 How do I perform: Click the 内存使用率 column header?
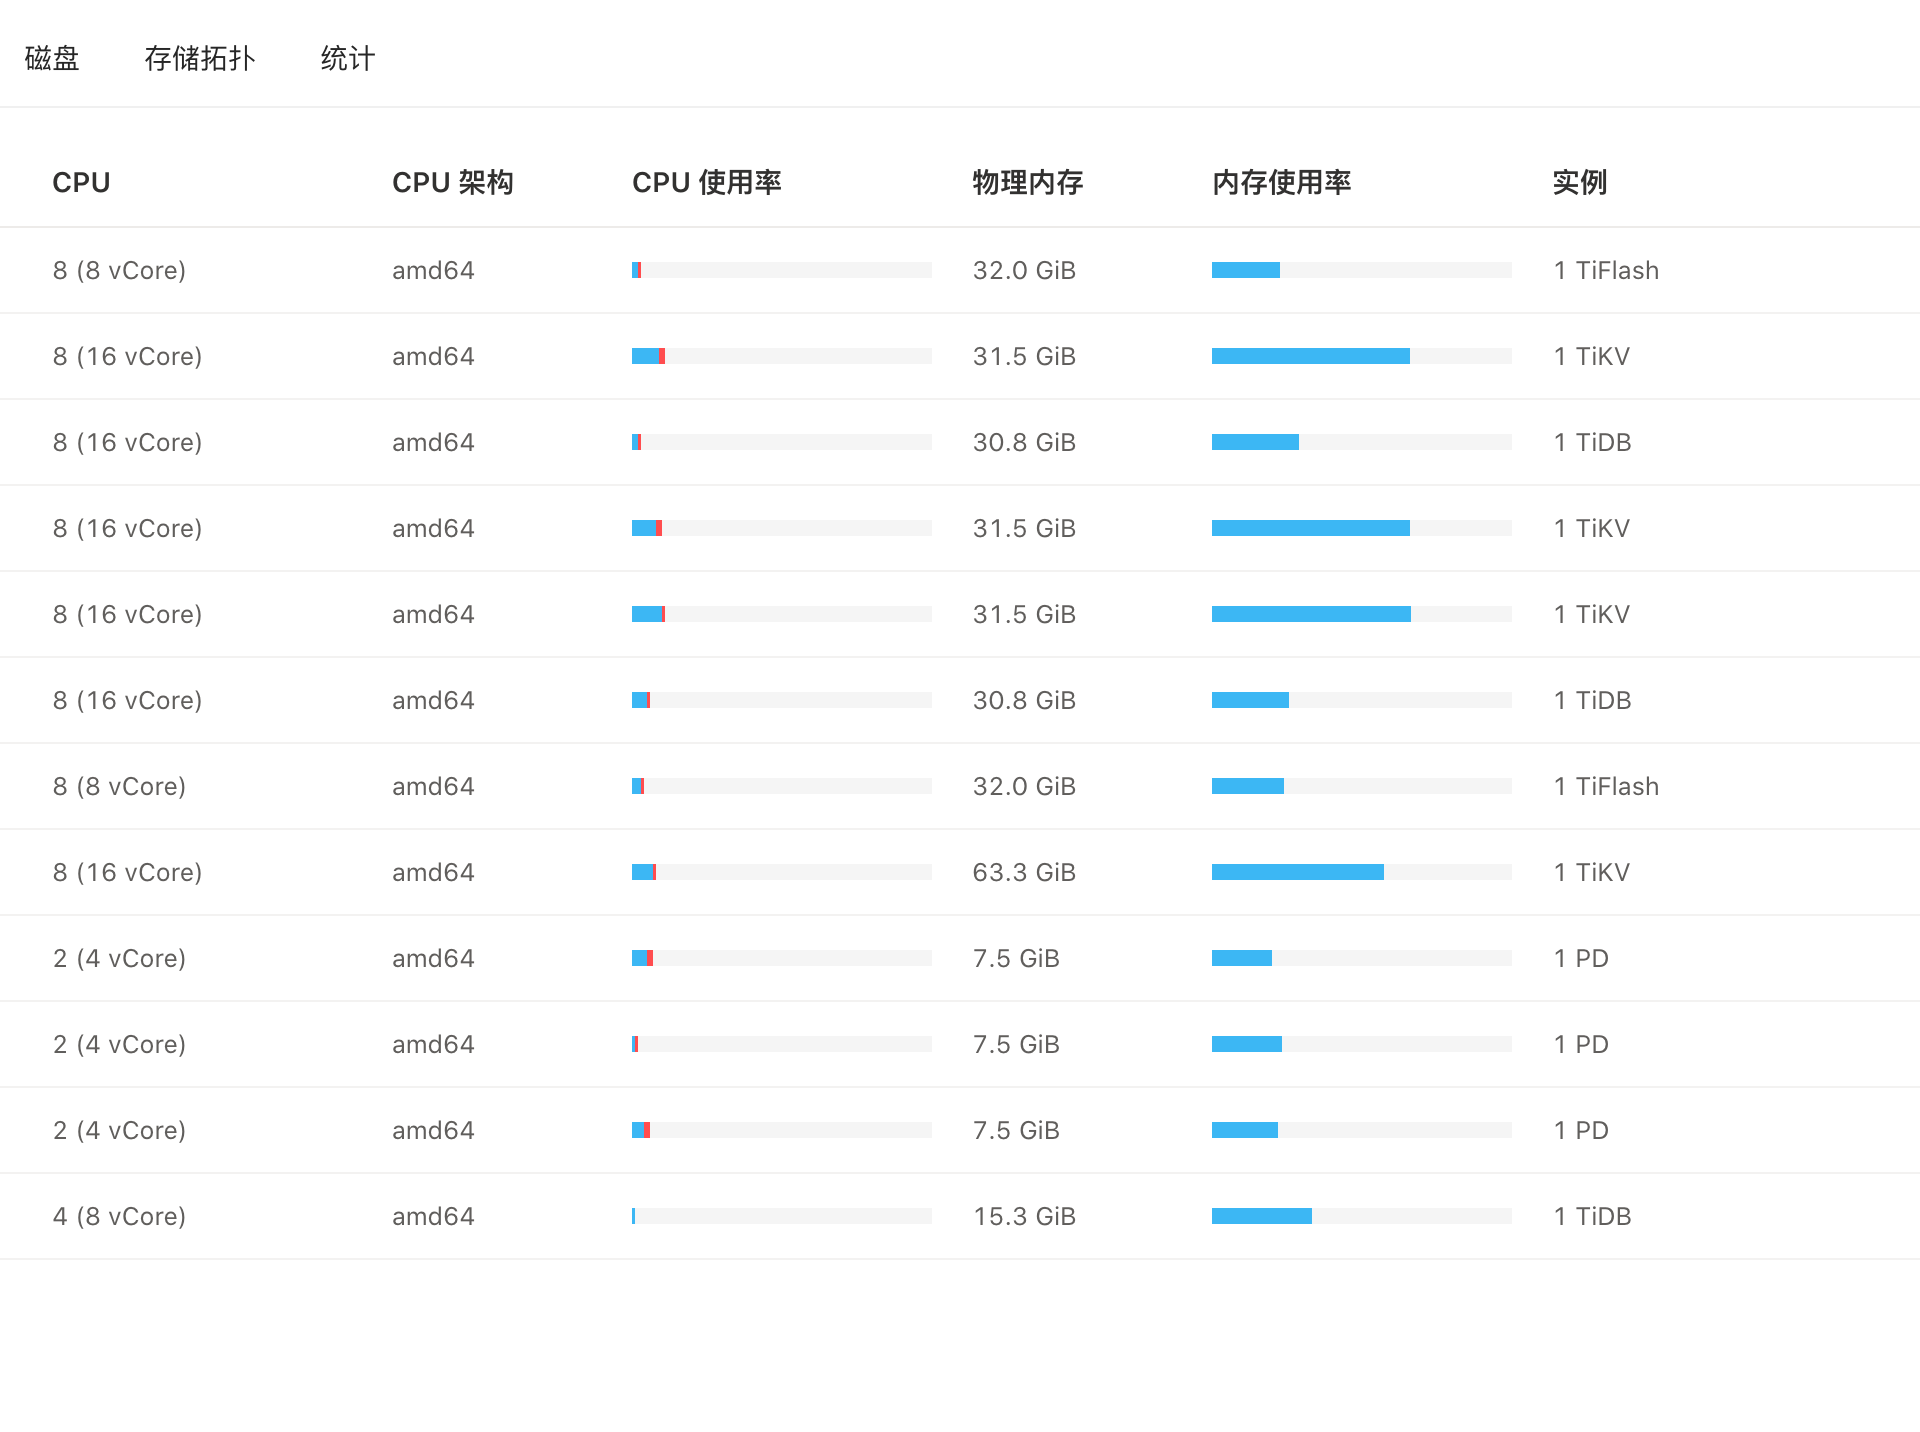(1281, 182)
